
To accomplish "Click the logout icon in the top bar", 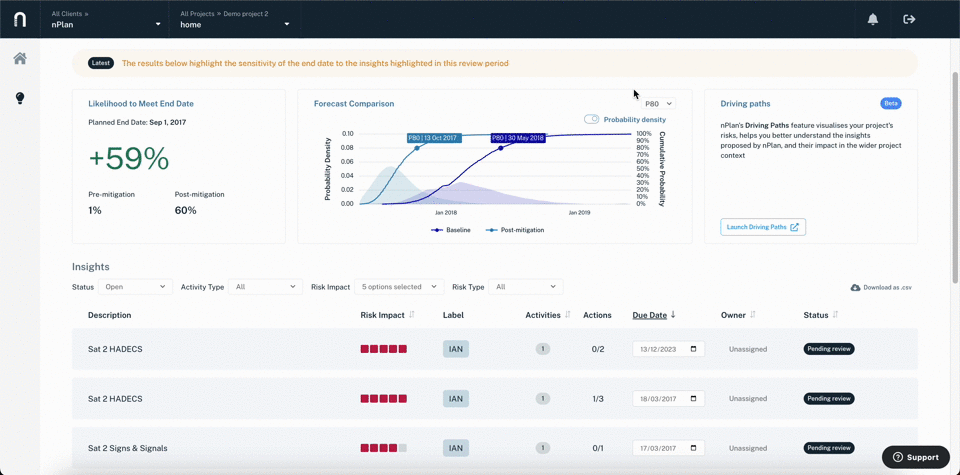I will (x=909, y=19).
